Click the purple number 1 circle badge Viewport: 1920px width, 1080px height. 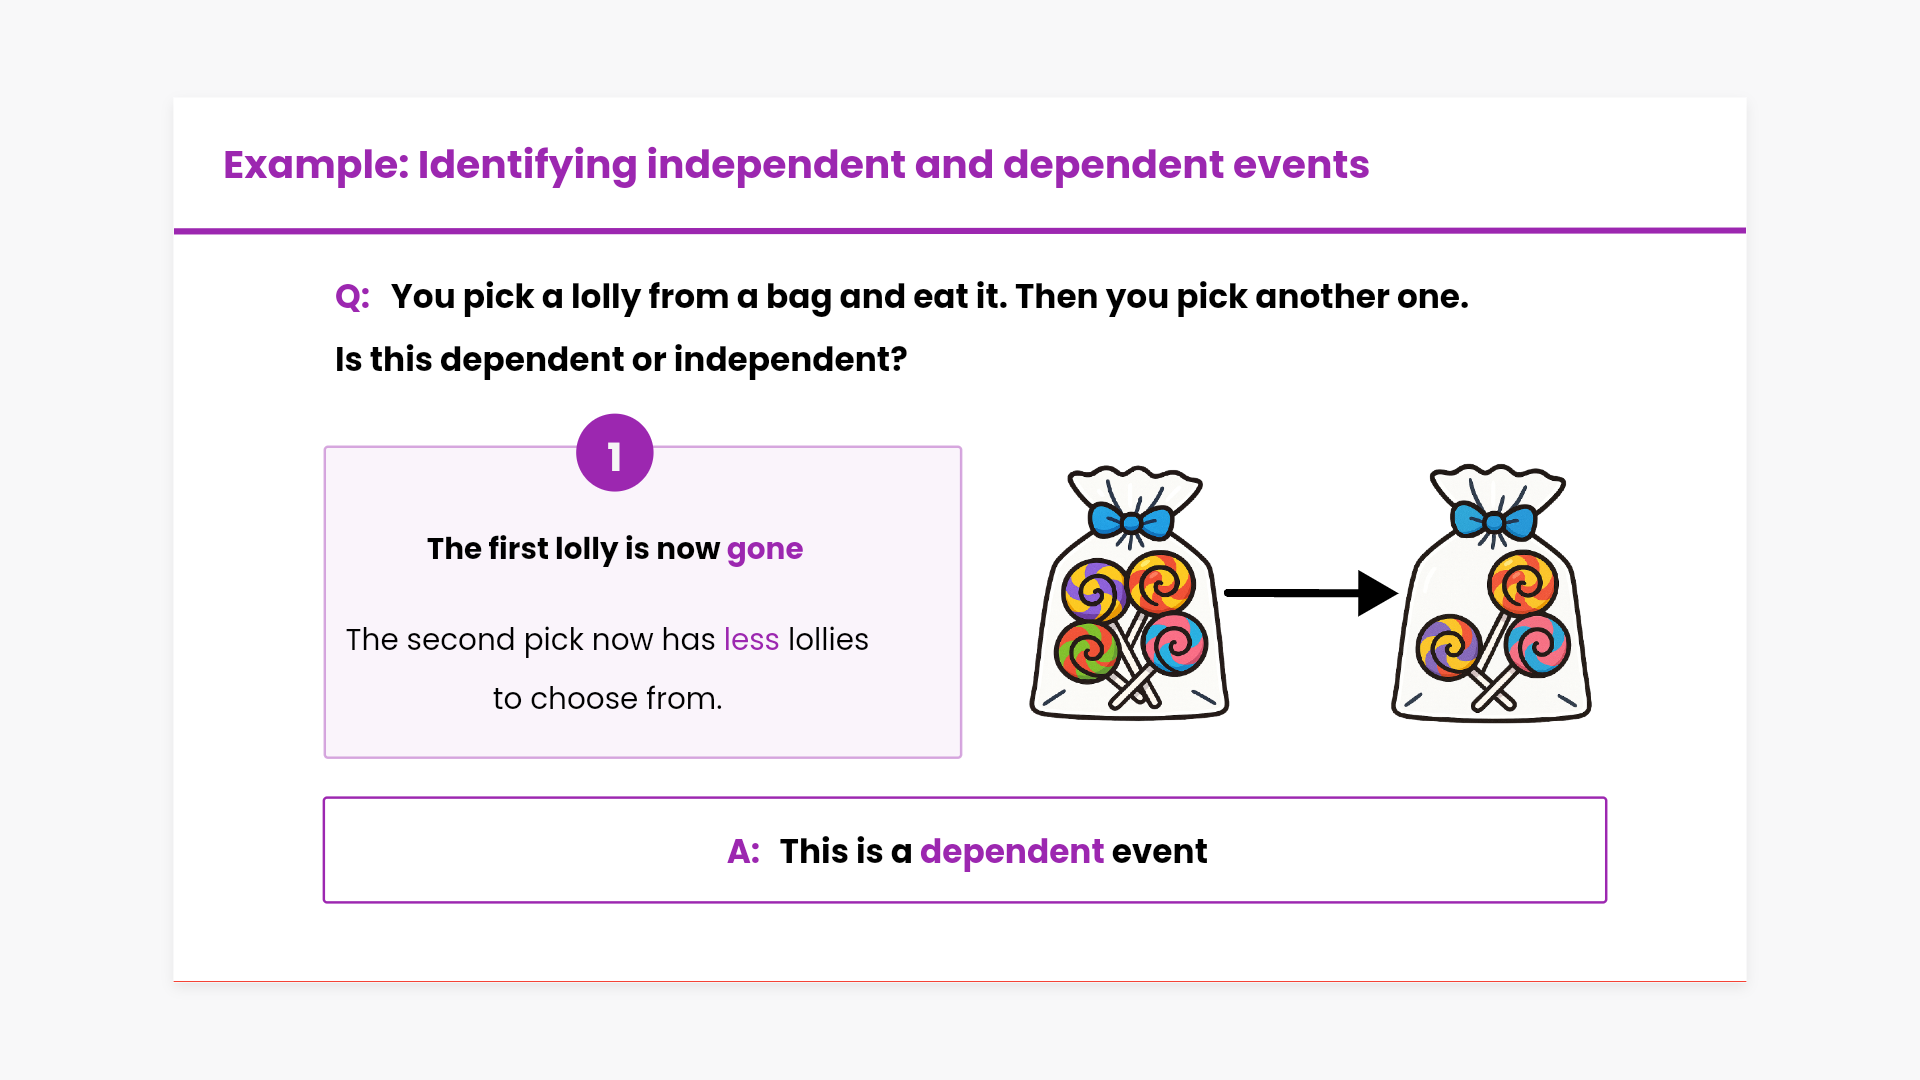(614, 453)
